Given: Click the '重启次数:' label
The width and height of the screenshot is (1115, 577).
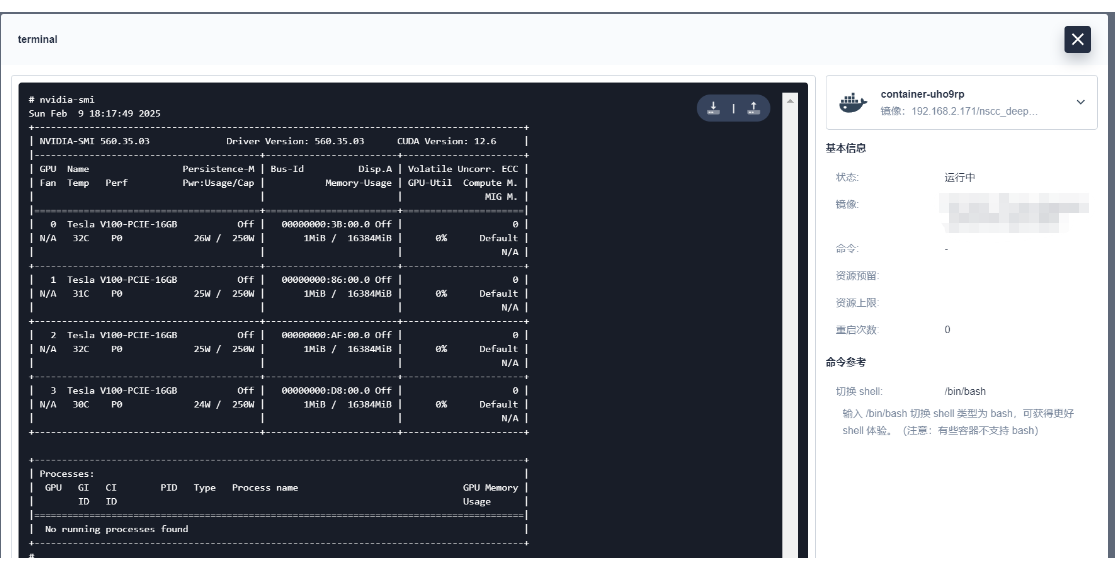Looking at the screenshot, I should 857,329.
